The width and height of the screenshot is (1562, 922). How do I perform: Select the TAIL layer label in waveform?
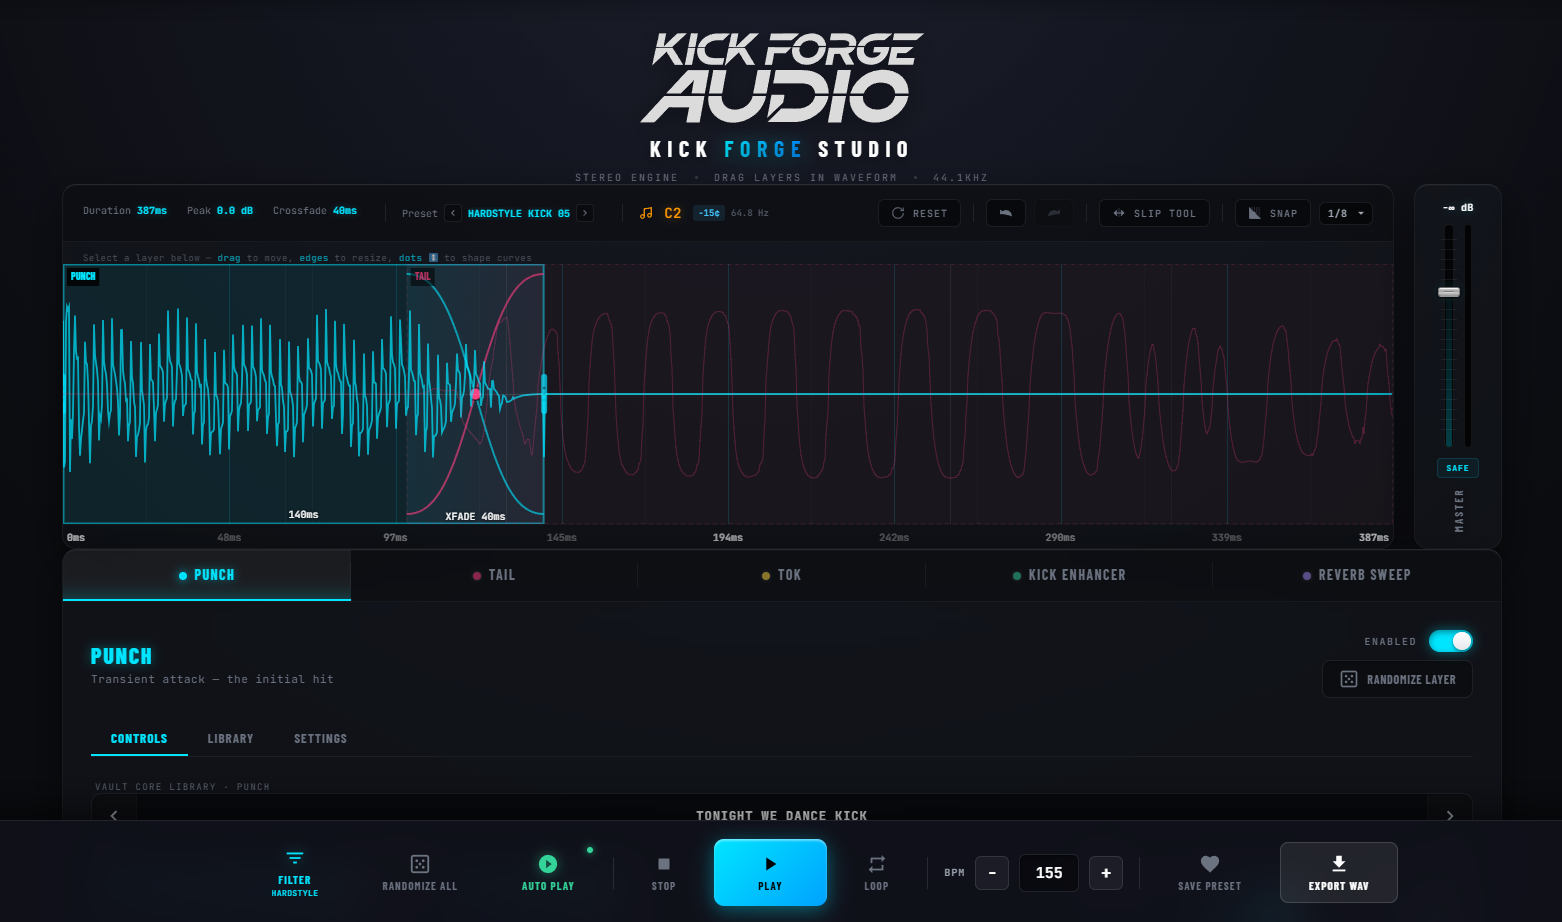coord(423,277)
